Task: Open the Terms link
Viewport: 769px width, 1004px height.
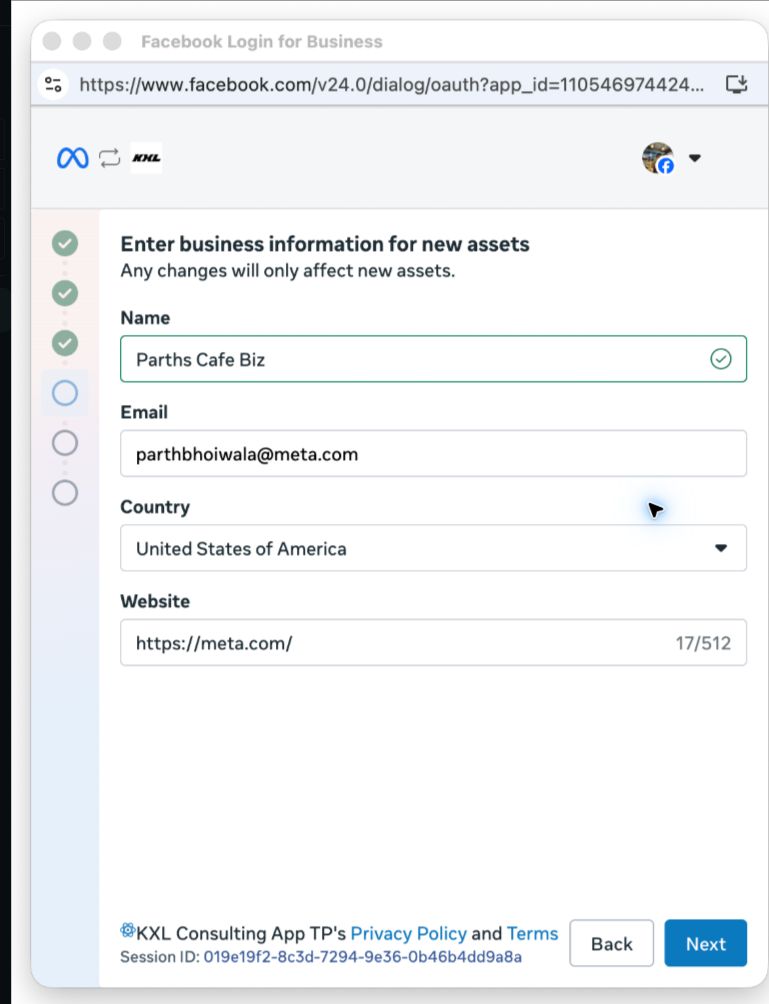Action: [x=532, y=934]
